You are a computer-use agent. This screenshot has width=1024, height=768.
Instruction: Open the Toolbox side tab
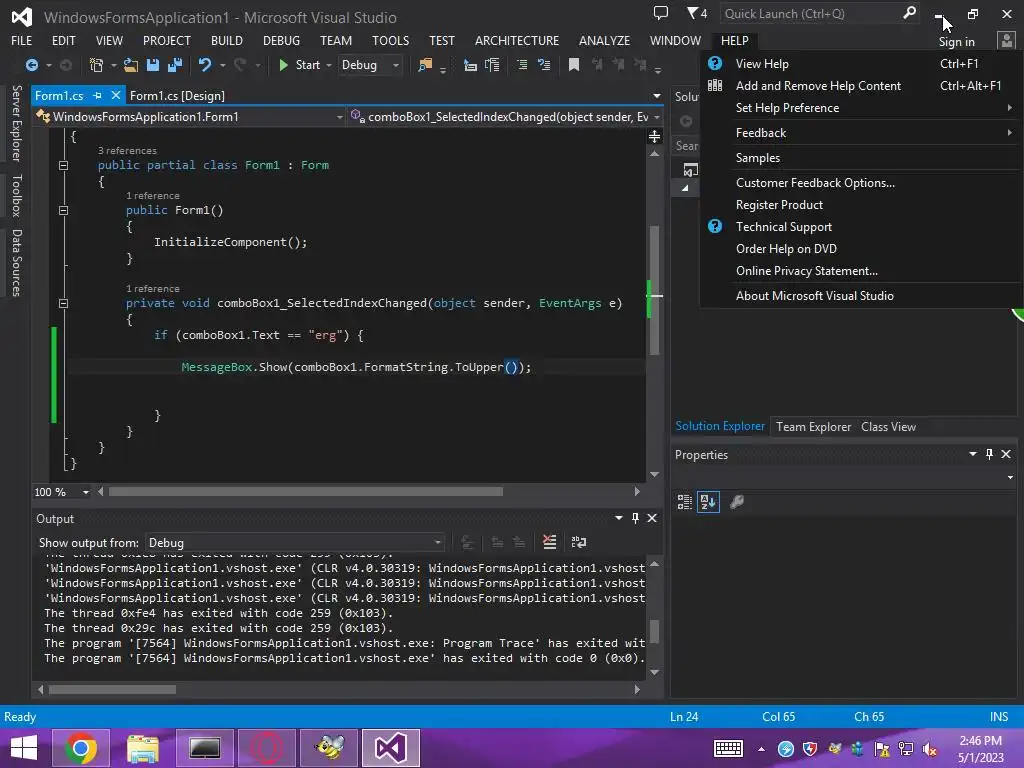tap(16, 195)
